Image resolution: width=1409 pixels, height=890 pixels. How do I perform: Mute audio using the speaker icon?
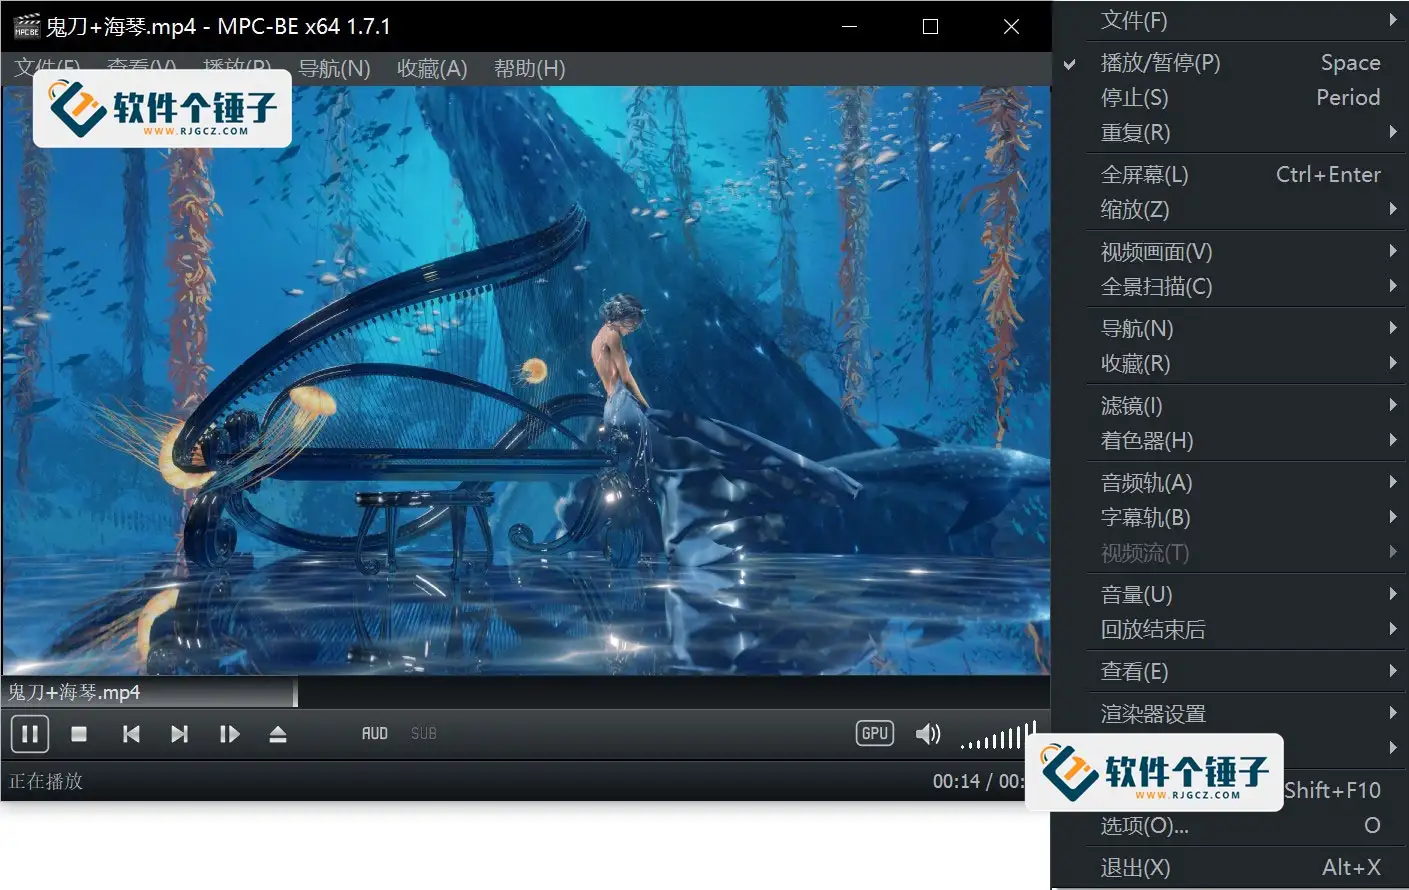[x=928, y=734]
